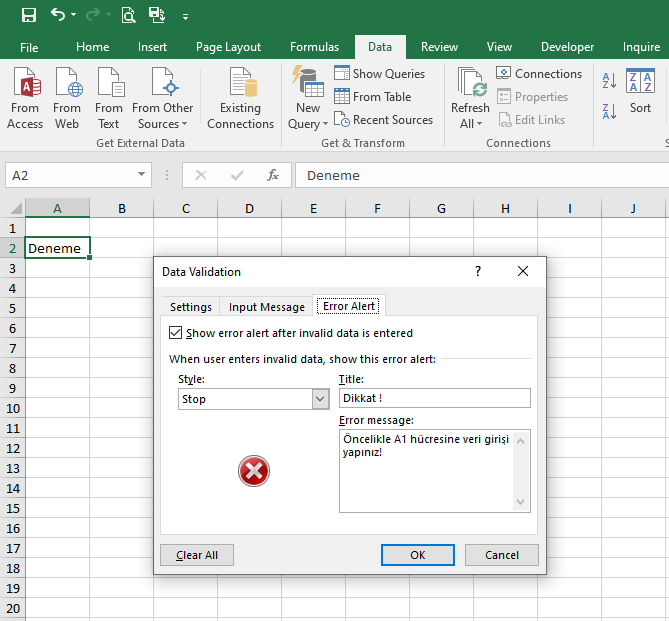Open Existing Connections
Viewport: 669px width, 621px height.
point(240,98)
